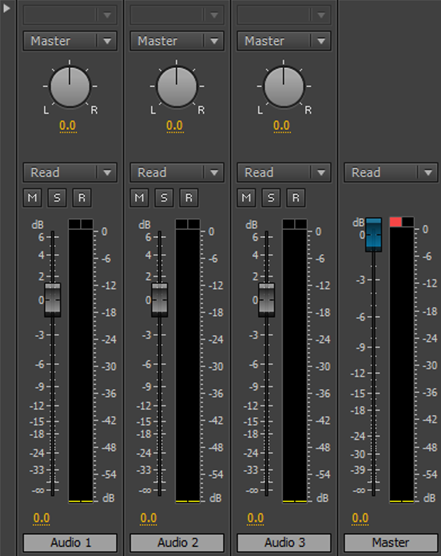The height and width of the screenshot is (556, 441).
Task: Mute the Audio 1 track
Action: 33,198
